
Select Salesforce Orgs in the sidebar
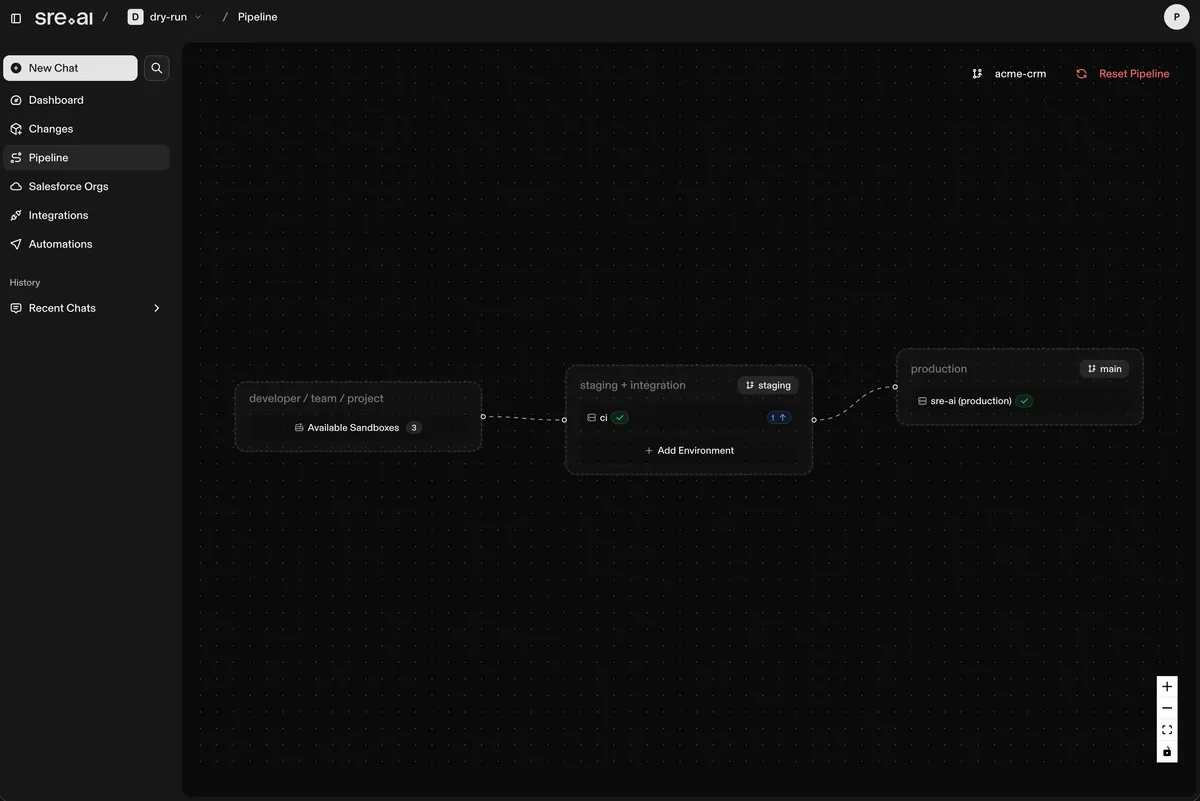(x=86, y=187)
